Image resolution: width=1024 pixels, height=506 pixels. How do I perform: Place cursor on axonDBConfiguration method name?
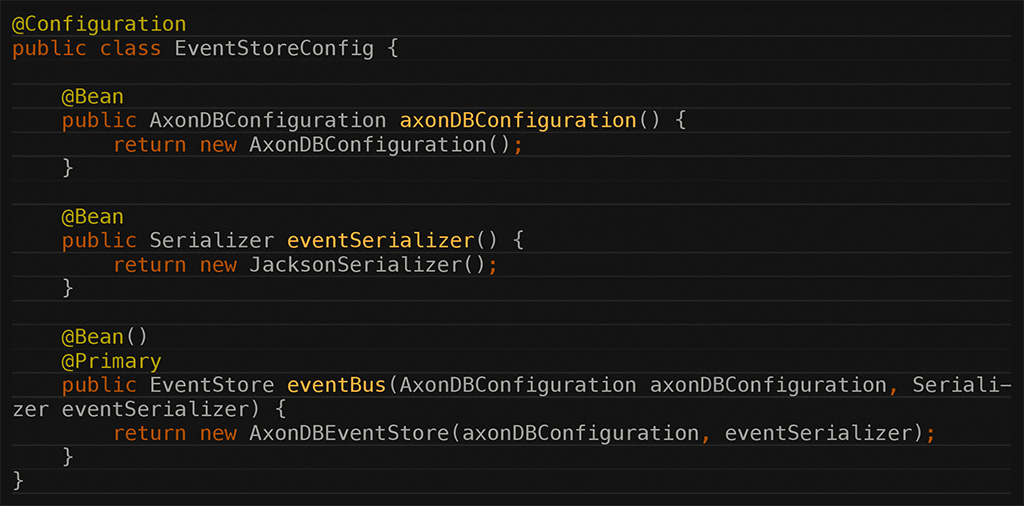[518, 121]
